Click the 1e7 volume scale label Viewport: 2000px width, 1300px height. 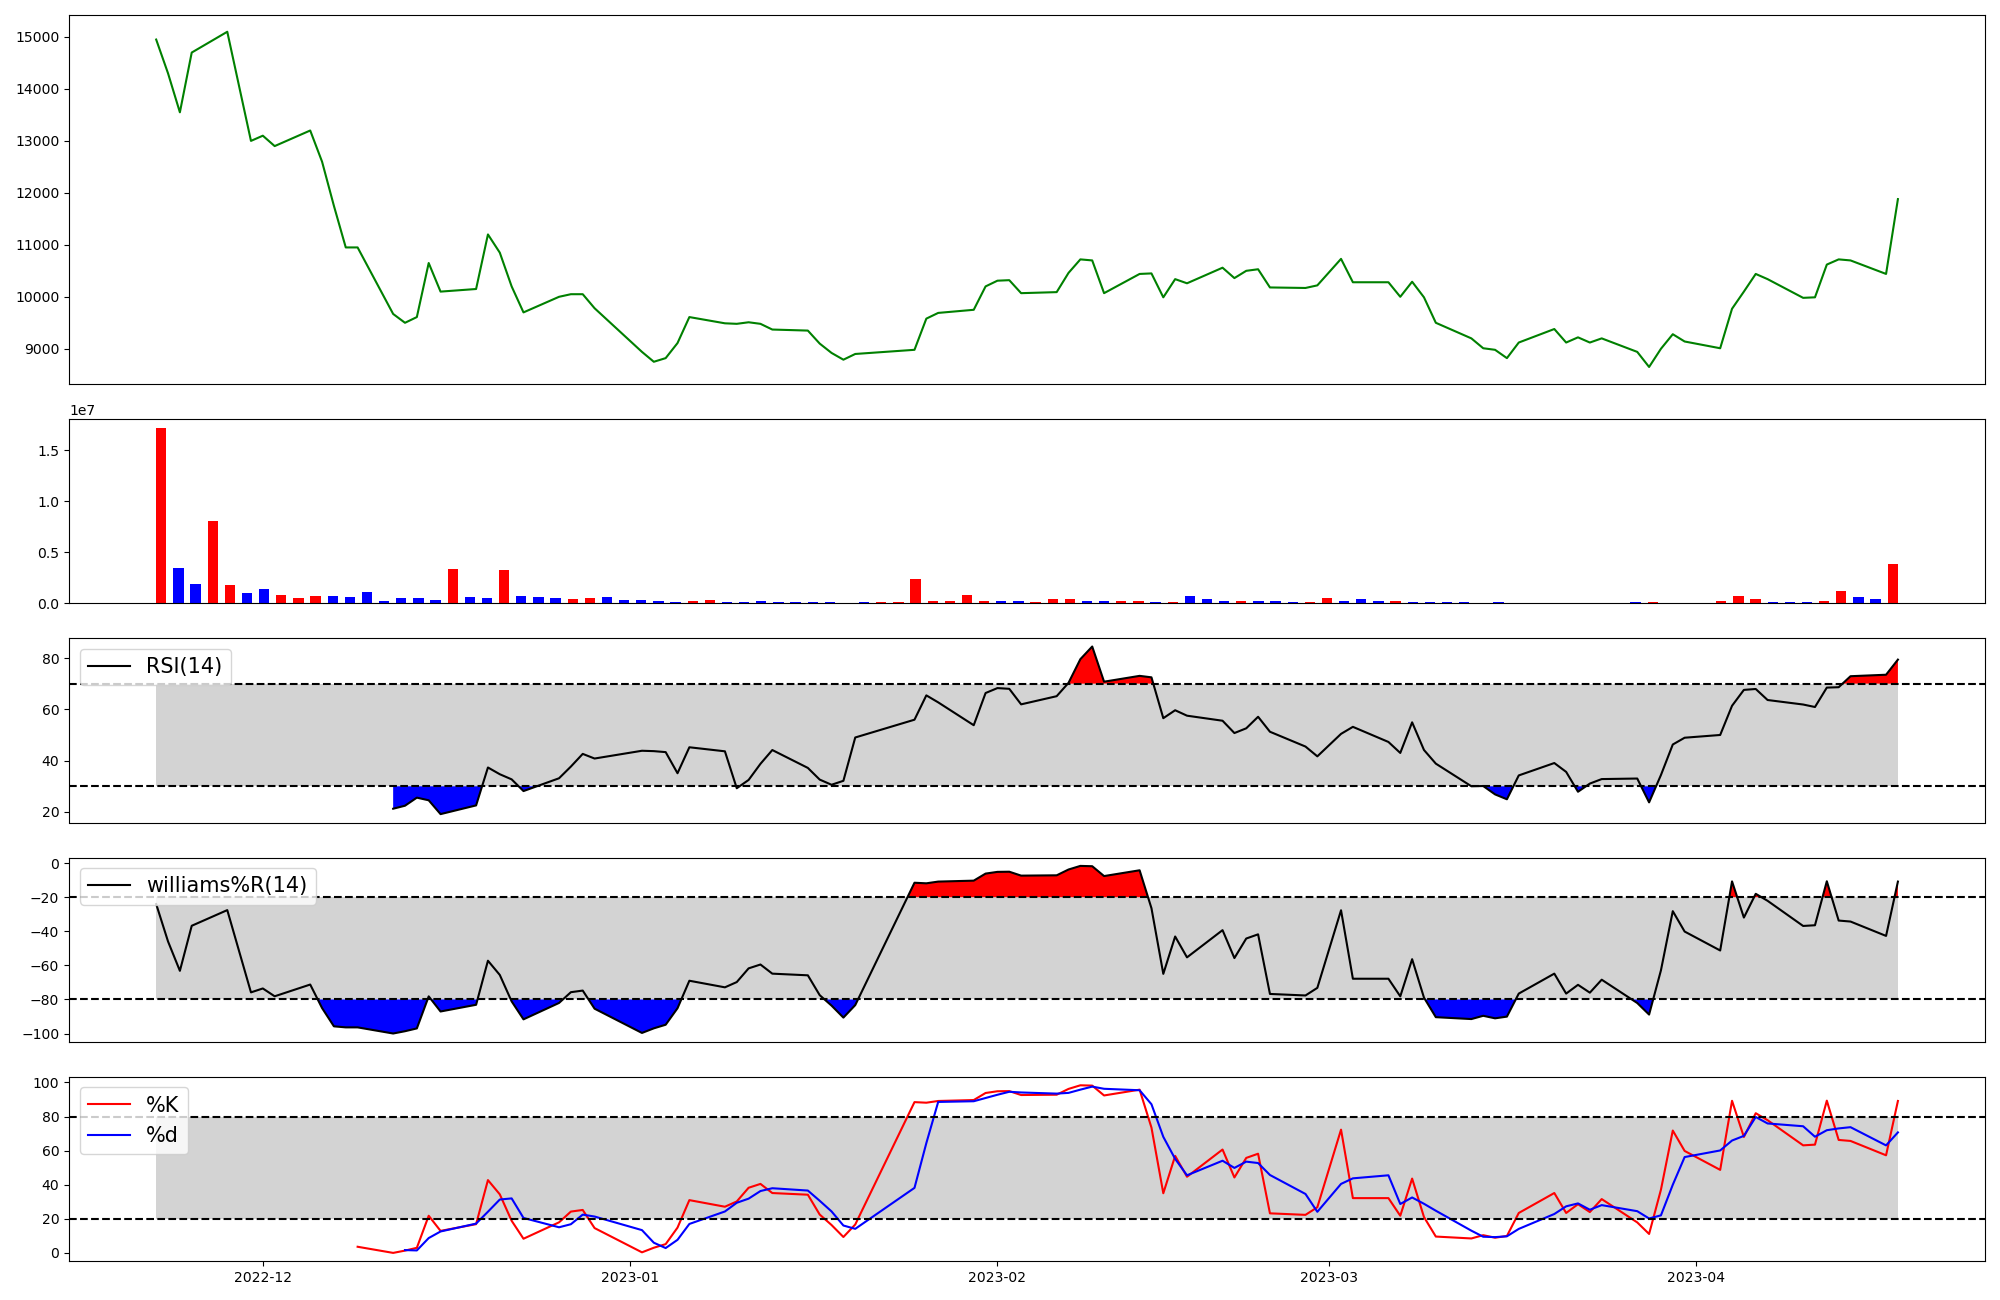point(82,410)
